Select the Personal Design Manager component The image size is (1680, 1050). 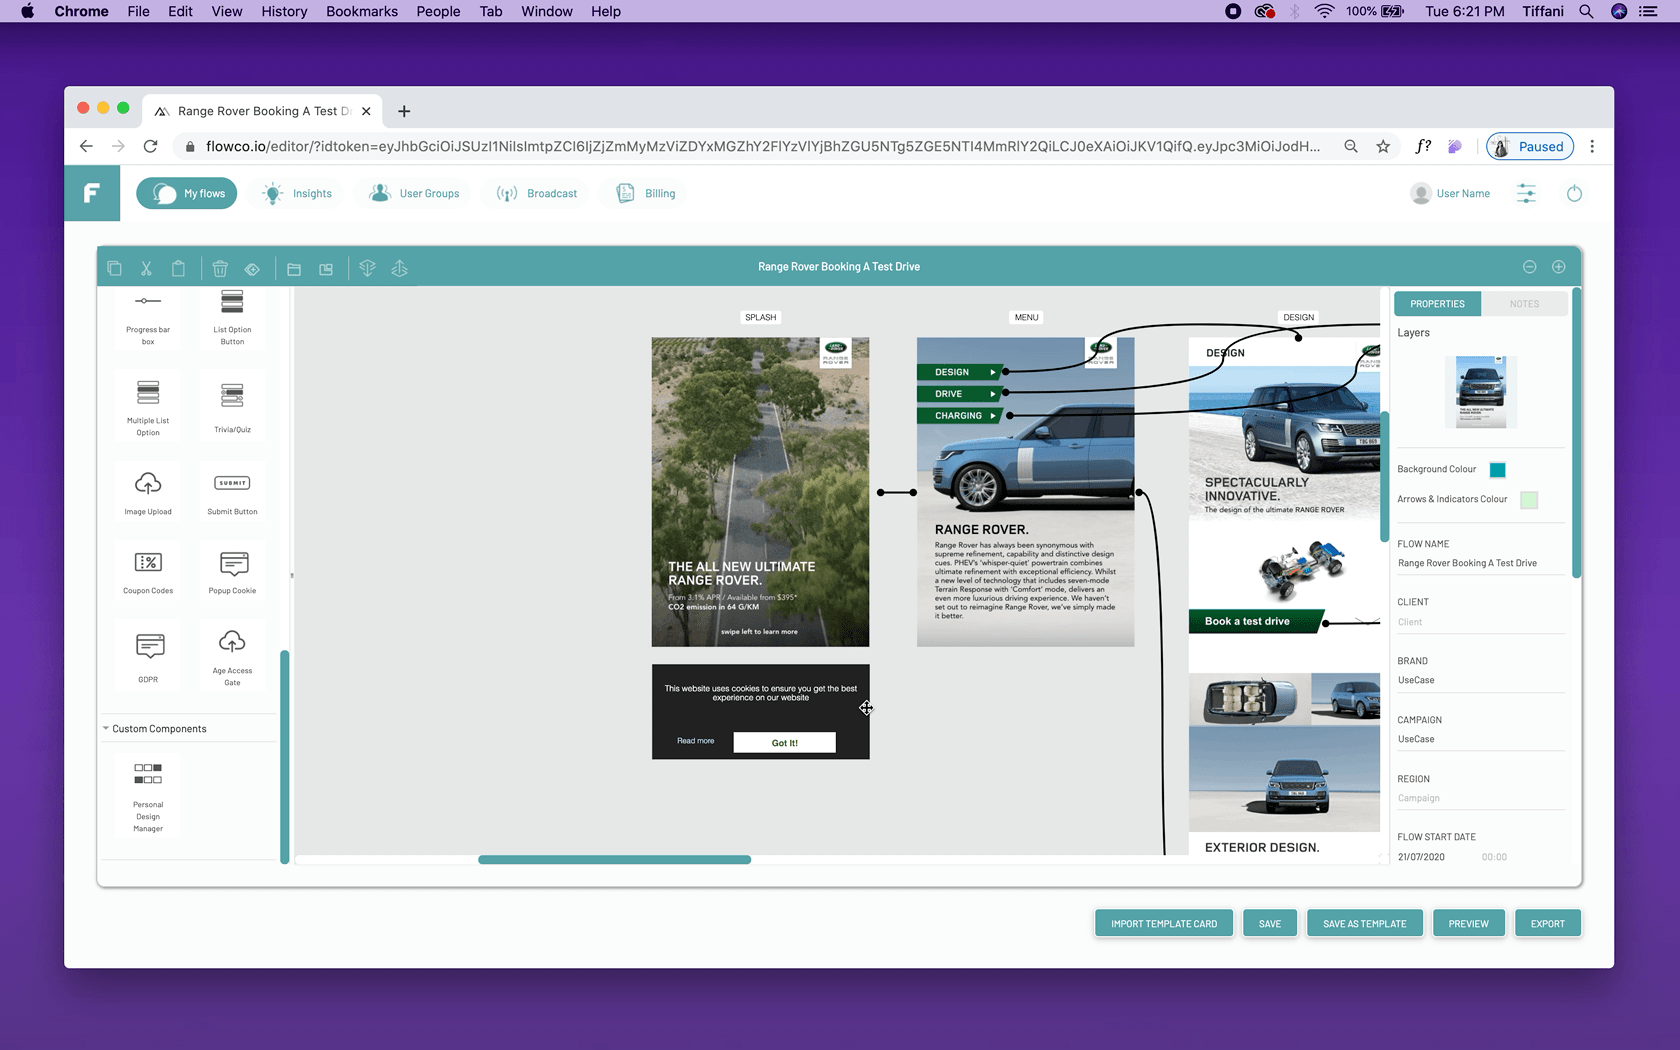click(x=148, y=797)
